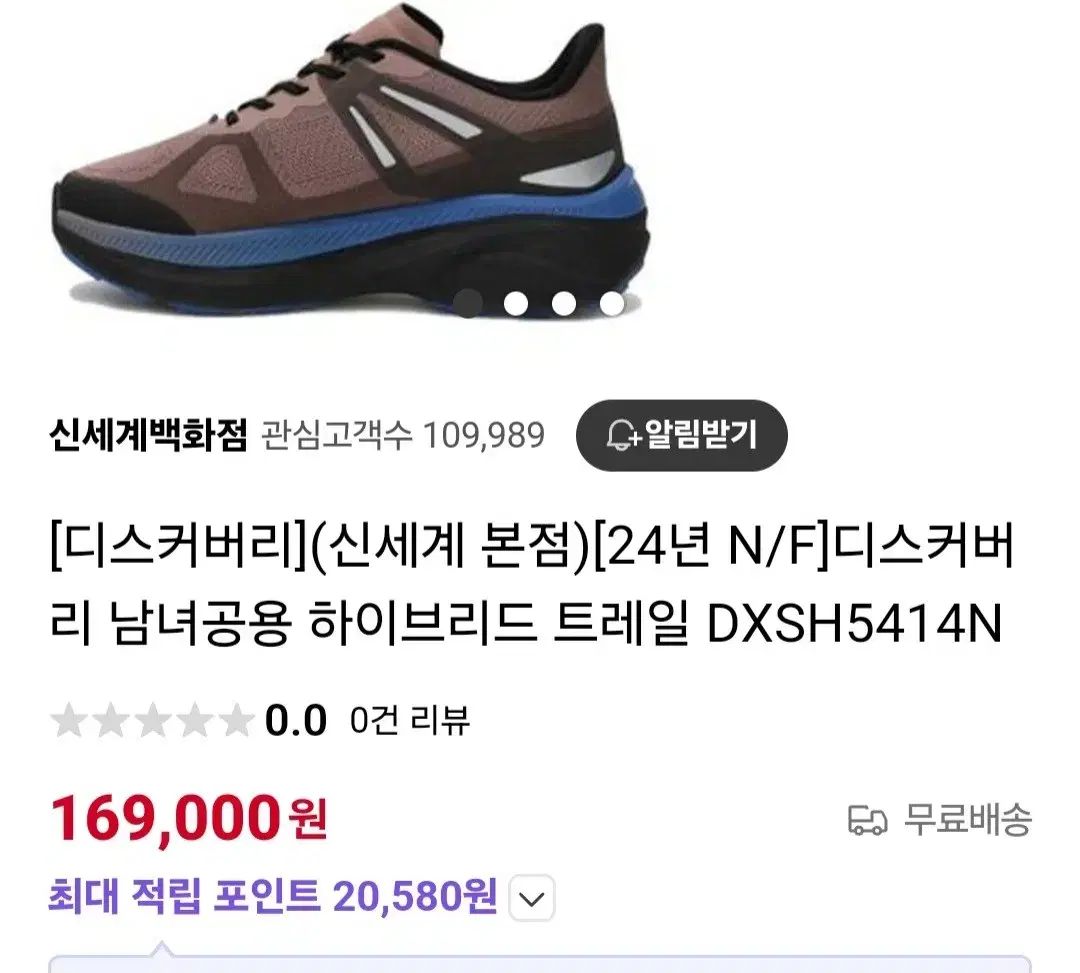The image size is (1080, 973).
Task: Click the bell icon in 알림받기
Action: pyautogui.click(x=622, y=435)
